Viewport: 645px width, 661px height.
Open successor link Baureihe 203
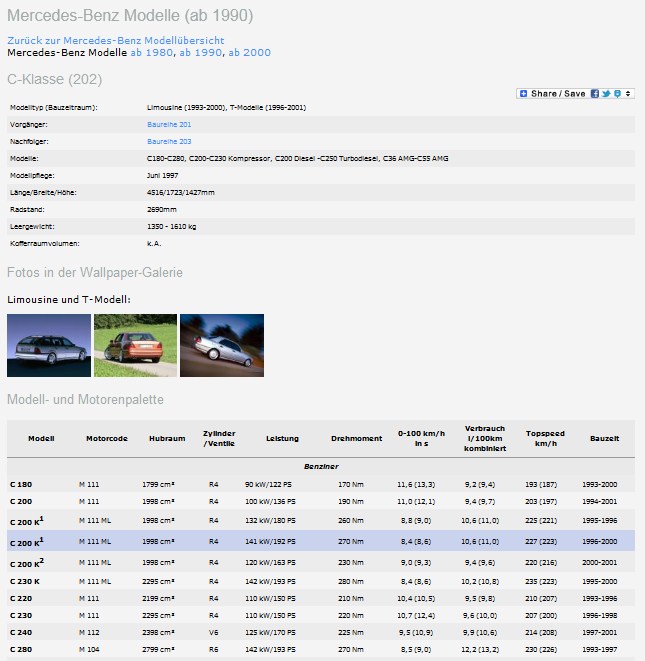coord(169,142)
